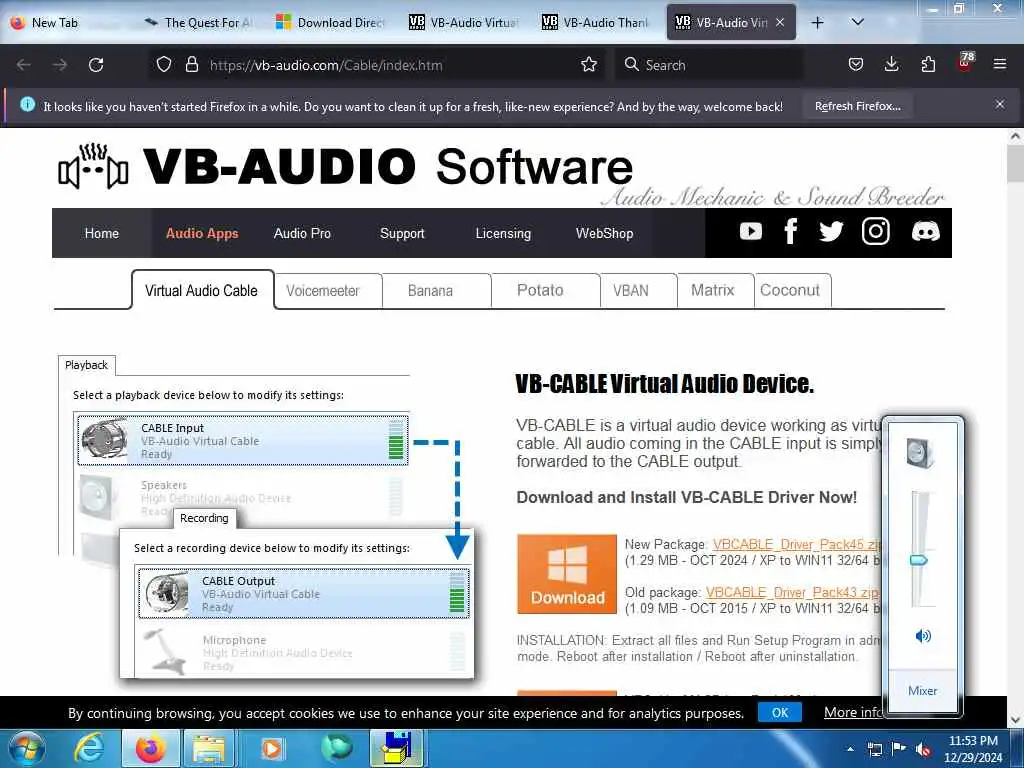Screen dimensions: 1024x768
Task: Select the Potato tab
Action: click(540, 291)
